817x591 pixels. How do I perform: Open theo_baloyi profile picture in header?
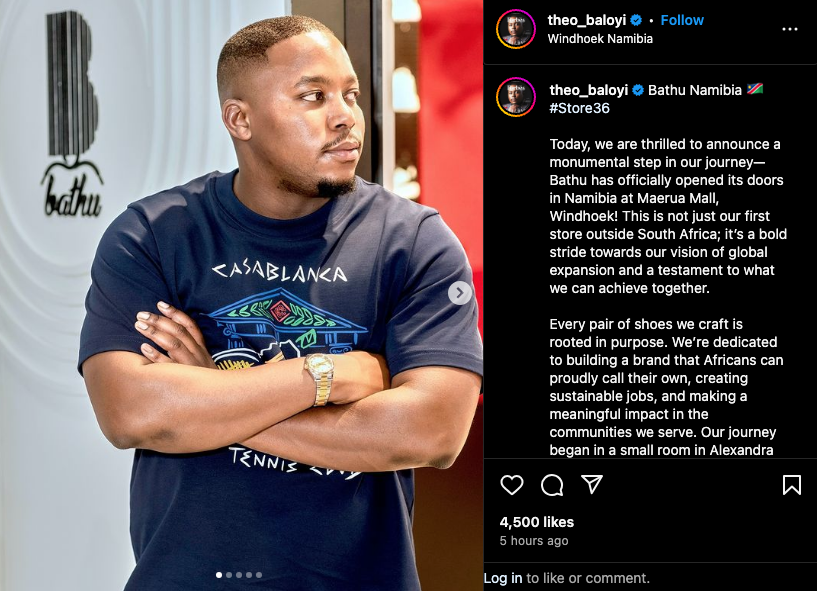pos(516,29)
